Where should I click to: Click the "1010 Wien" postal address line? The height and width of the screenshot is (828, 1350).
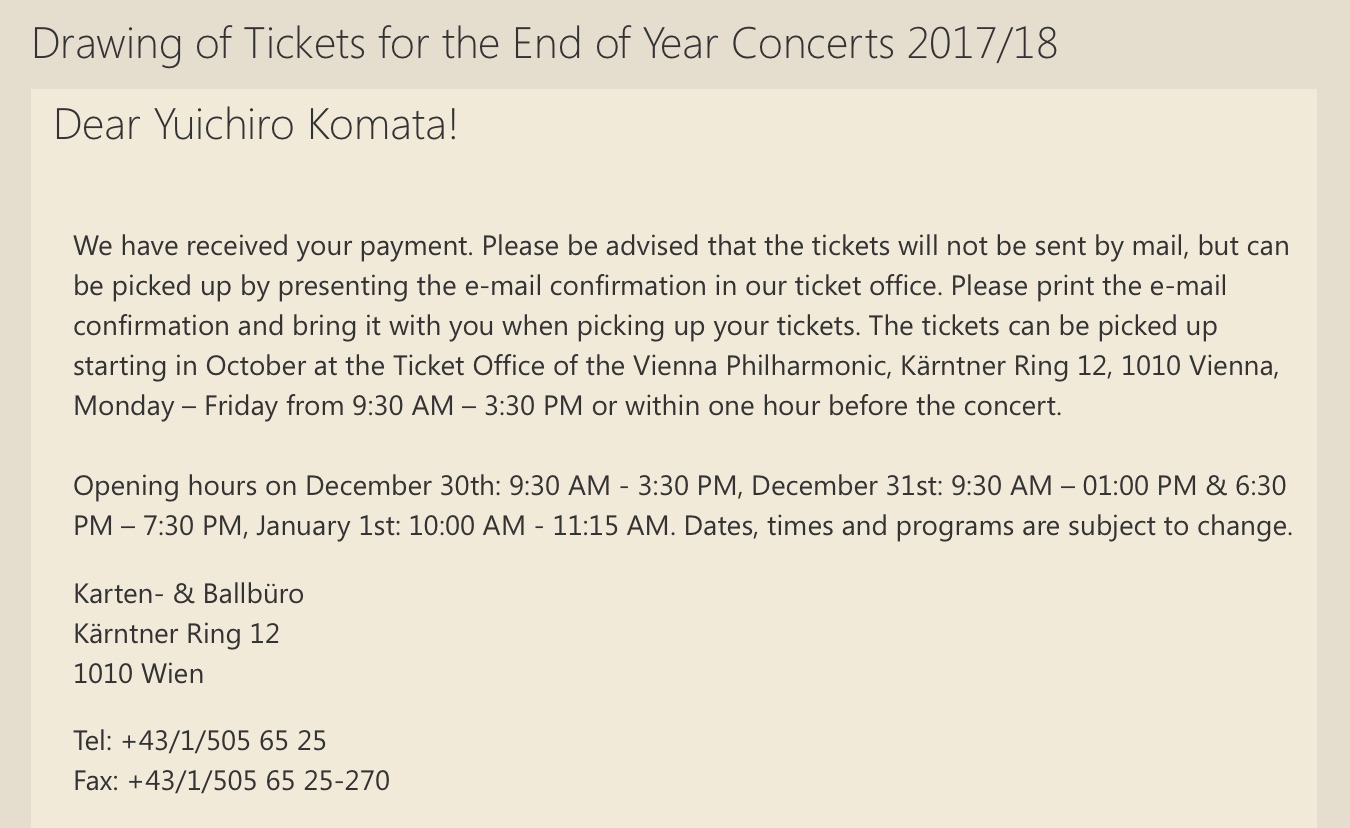[138, 674]
